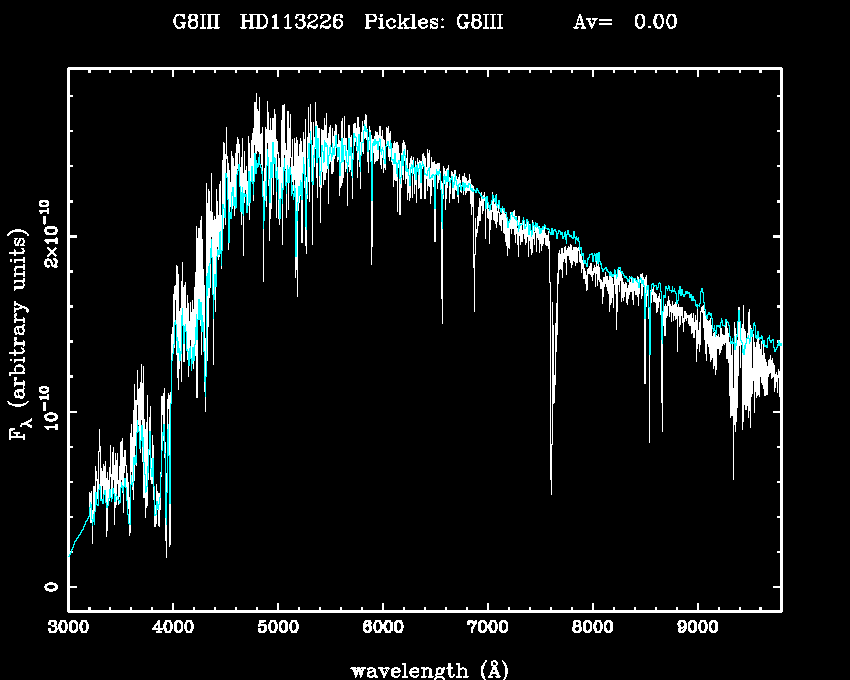Click the cyan curve start at 3000 Å
Image resolution: width=850 pixels, height=680 pixels.
click(x=70, y=553)
